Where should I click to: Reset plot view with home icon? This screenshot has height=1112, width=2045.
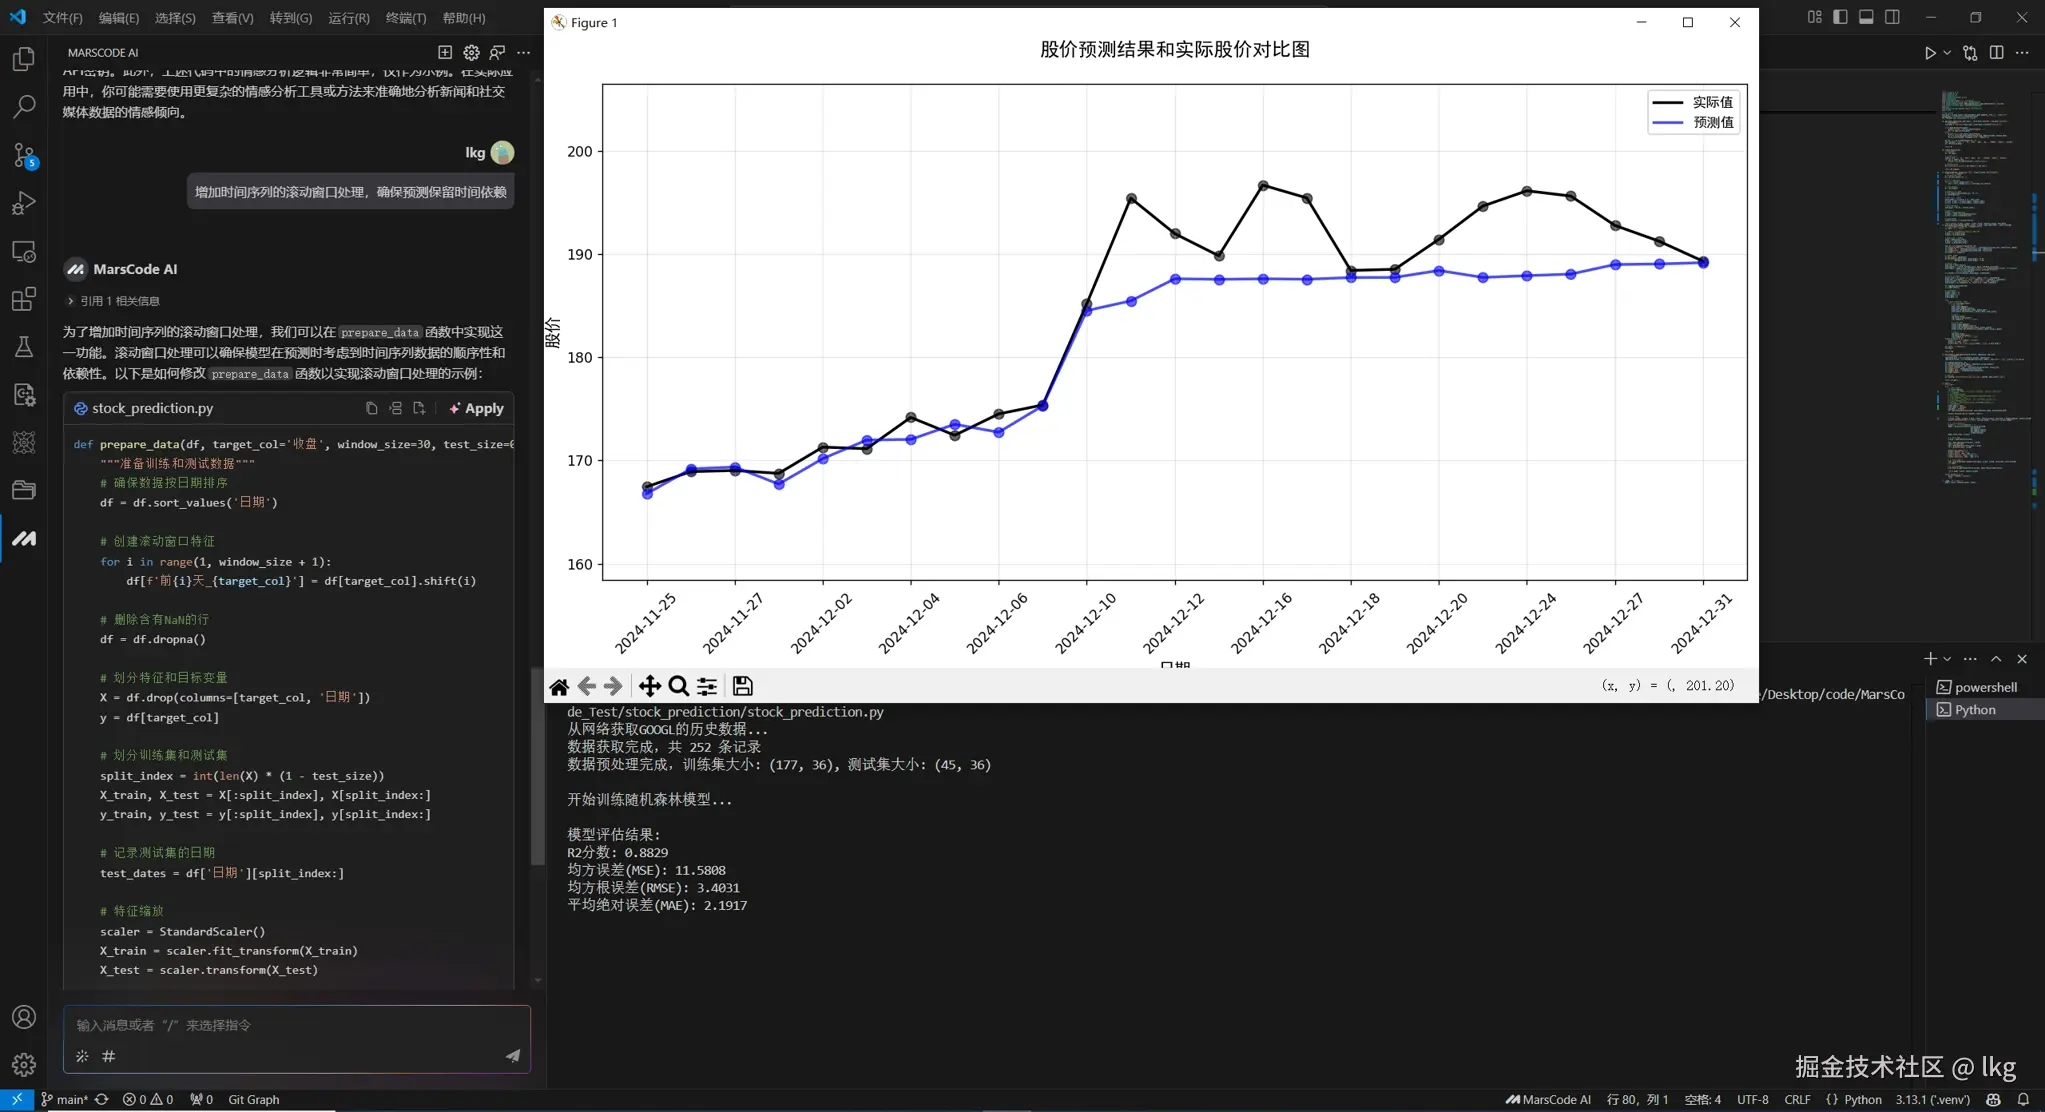click(x=558, y=686)
